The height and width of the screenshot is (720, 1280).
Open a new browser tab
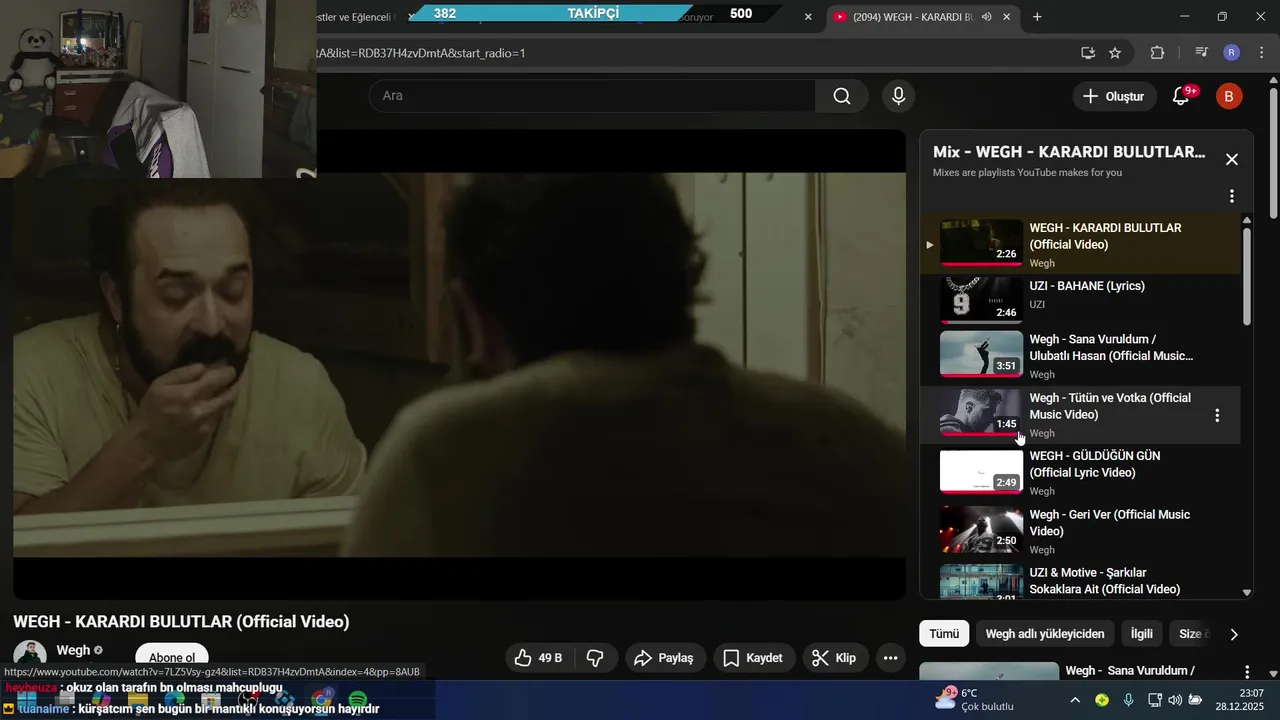1037,17
